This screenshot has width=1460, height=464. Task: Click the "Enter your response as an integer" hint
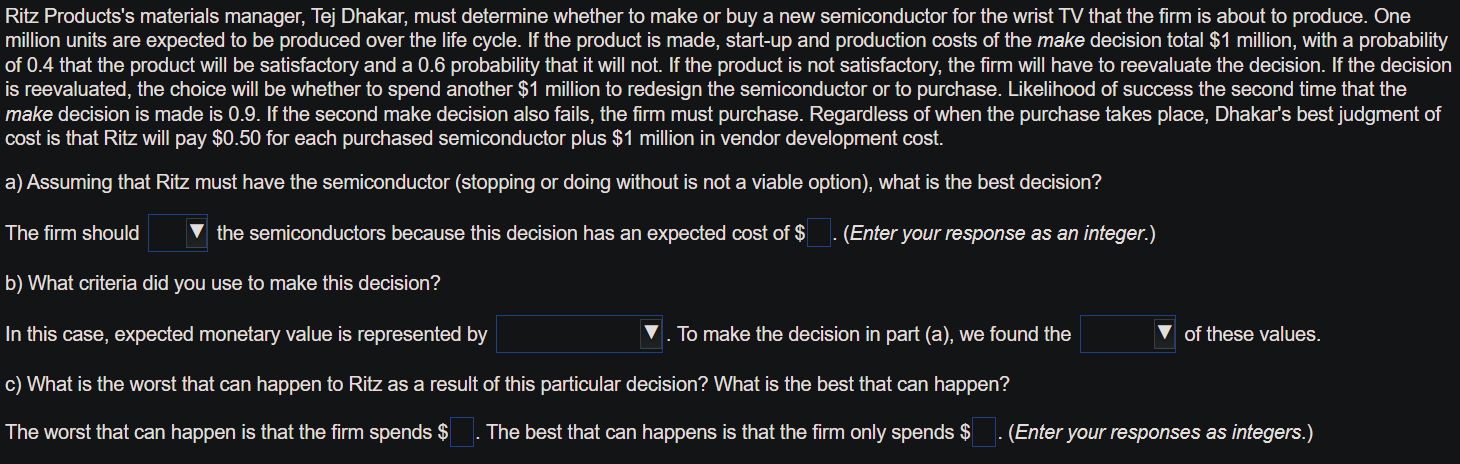[999, 234]
